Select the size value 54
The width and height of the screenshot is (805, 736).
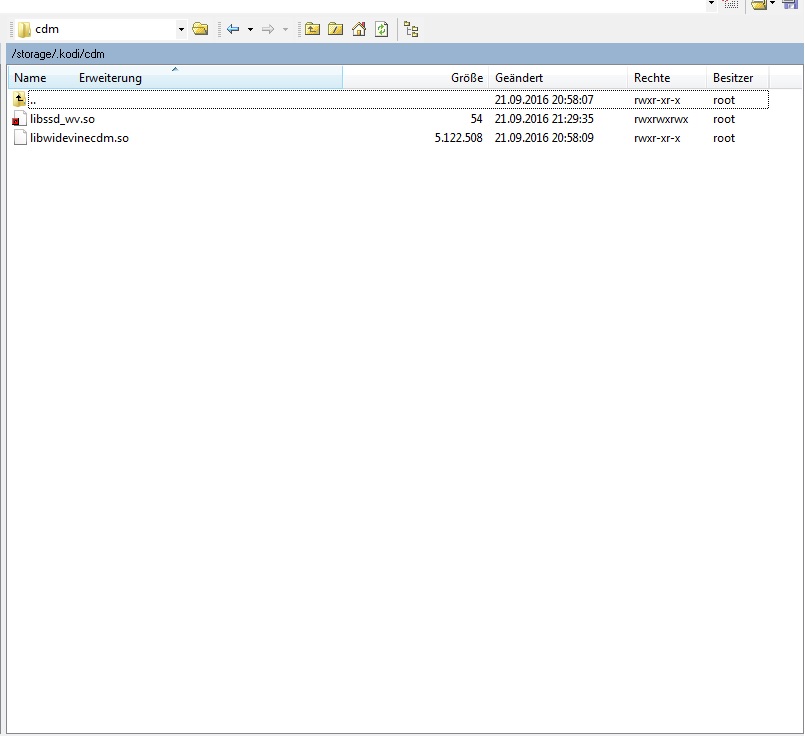(x=476, y=119)
